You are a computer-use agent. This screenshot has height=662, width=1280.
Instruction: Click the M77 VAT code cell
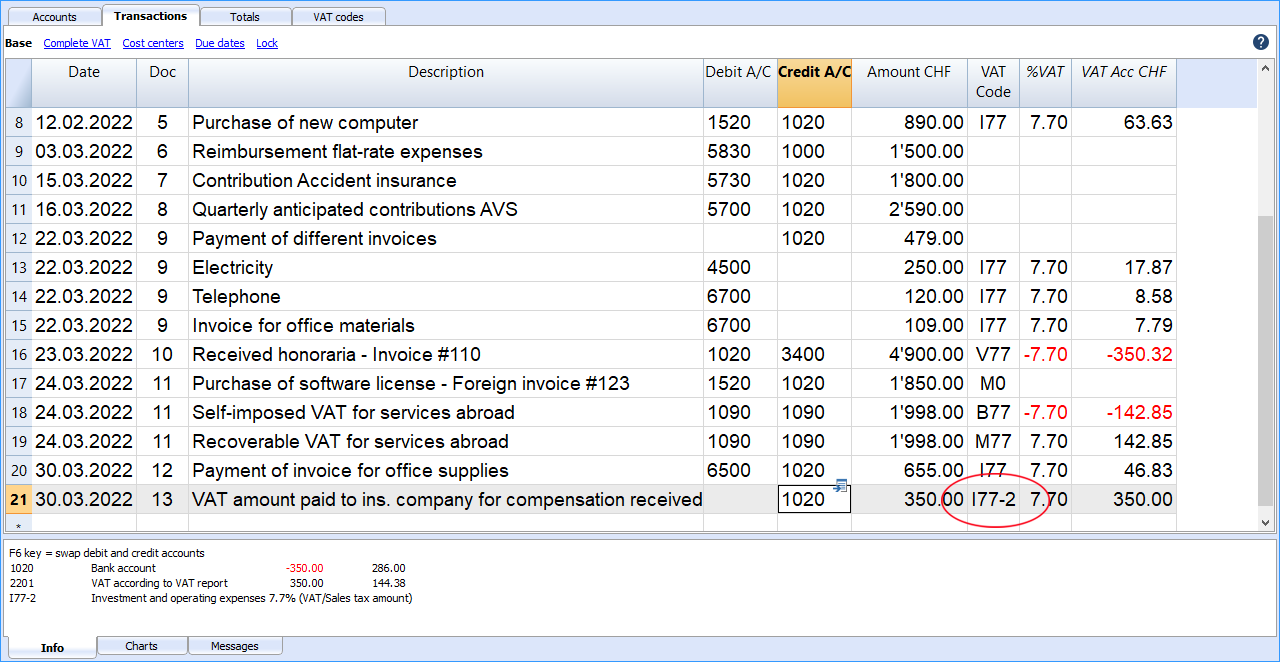993,442
